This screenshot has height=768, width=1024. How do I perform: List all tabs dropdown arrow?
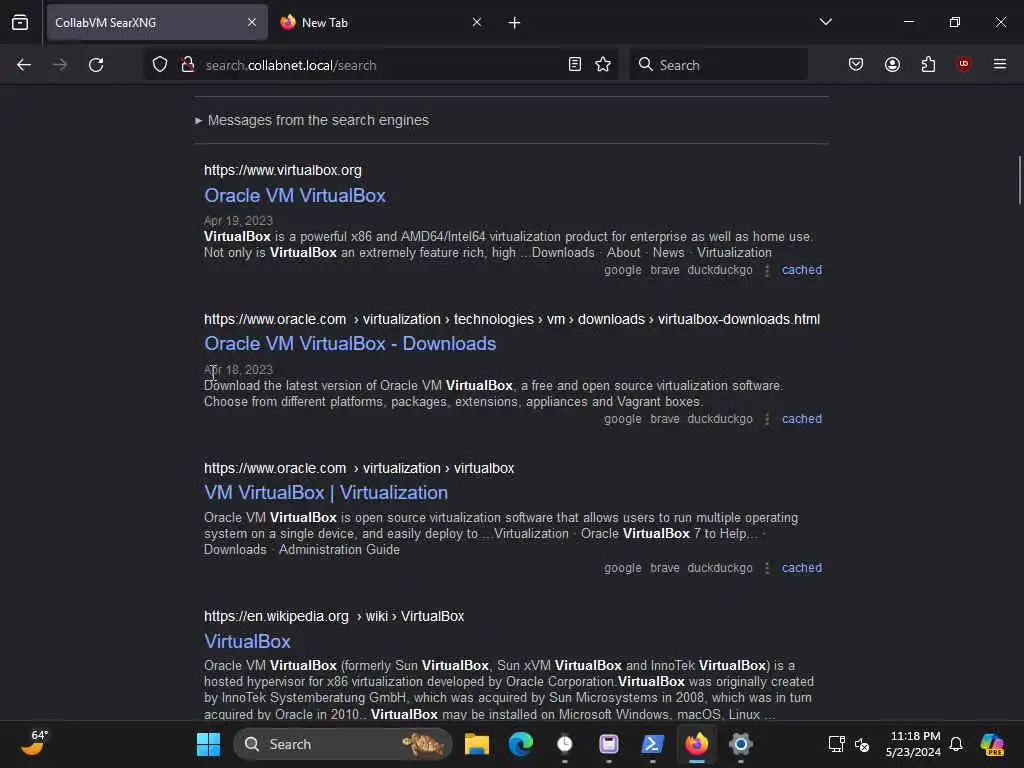tap(825, 22)
